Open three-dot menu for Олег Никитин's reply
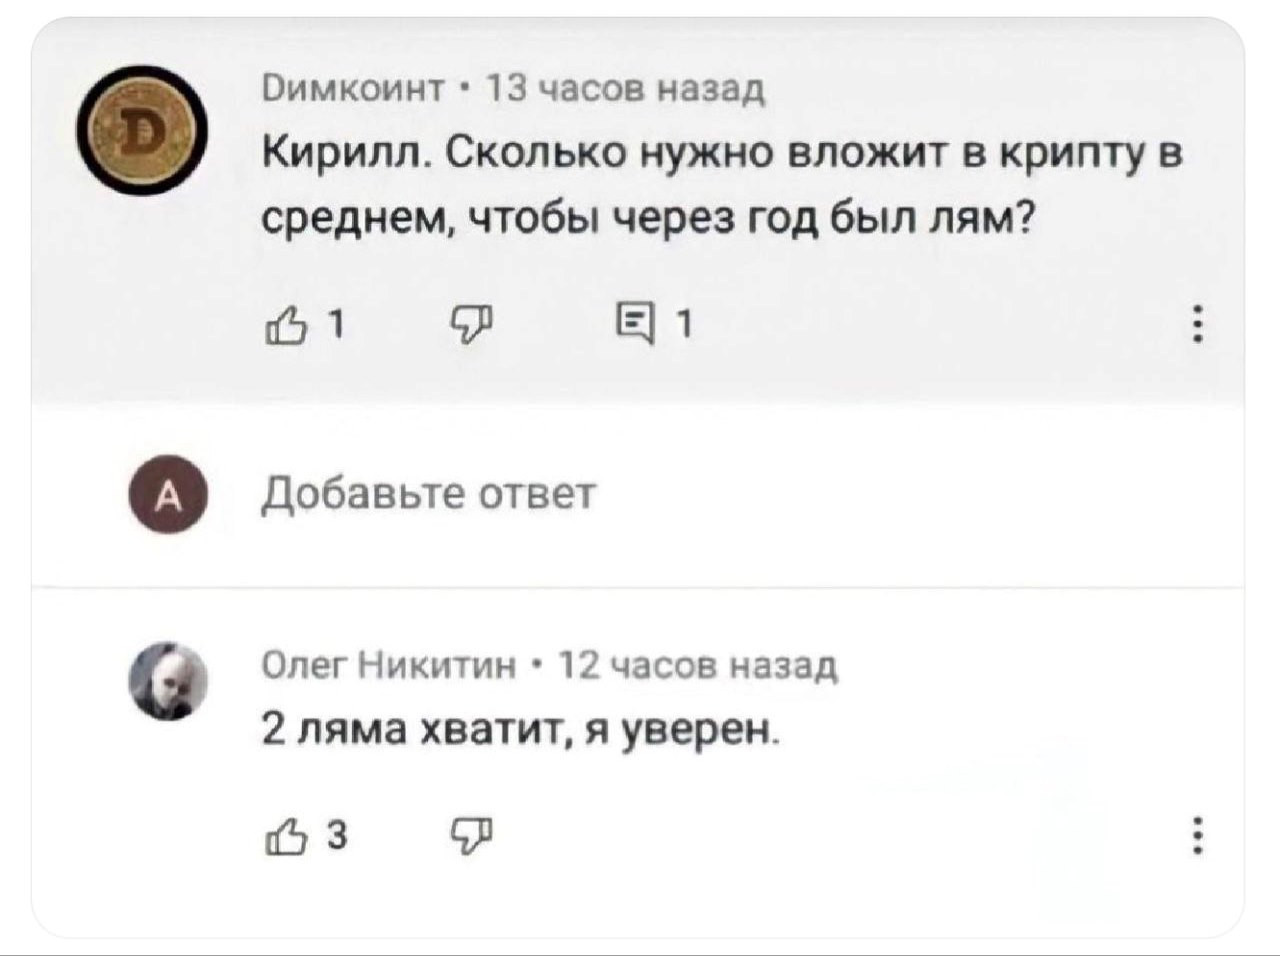The width and height of the screenshot is (1280, 956). pos(1197,835)
